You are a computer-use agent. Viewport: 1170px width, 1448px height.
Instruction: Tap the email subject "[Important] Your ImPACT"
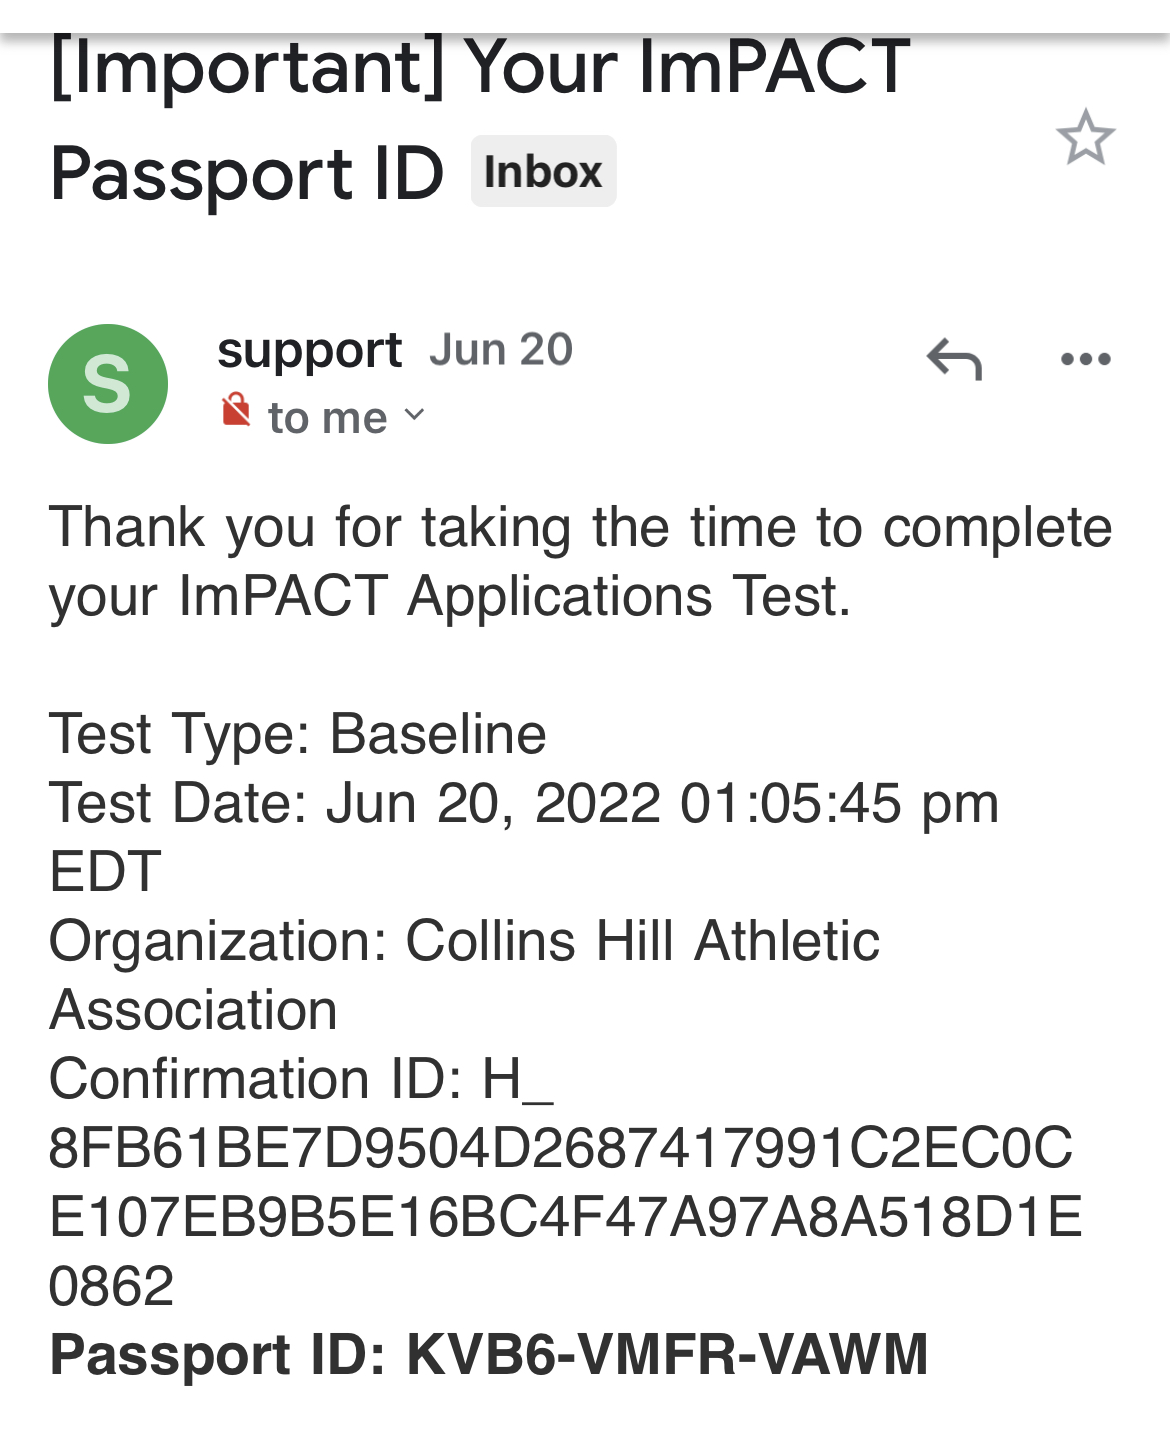click(480, 67)
